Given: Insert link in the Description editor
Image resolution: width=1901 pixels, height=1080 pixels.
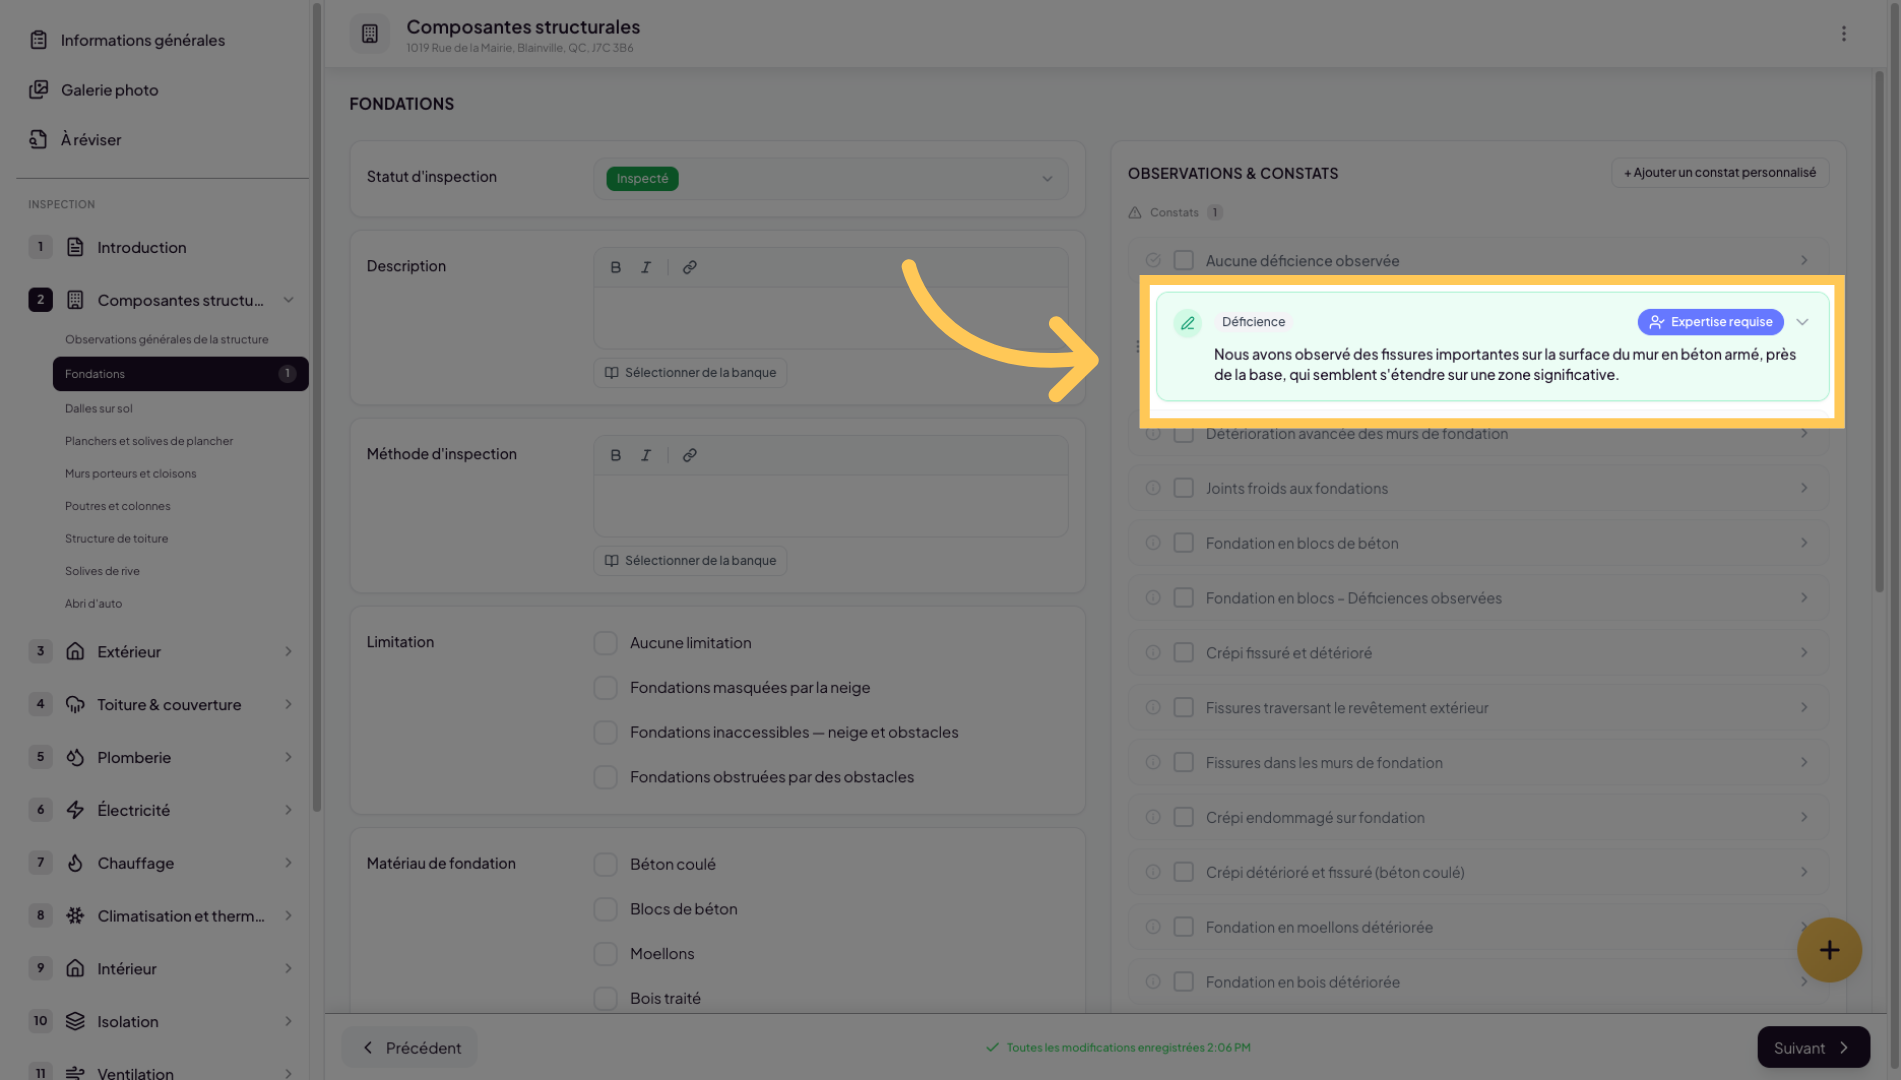Looking at the screenshot, I should pos(689,267).
